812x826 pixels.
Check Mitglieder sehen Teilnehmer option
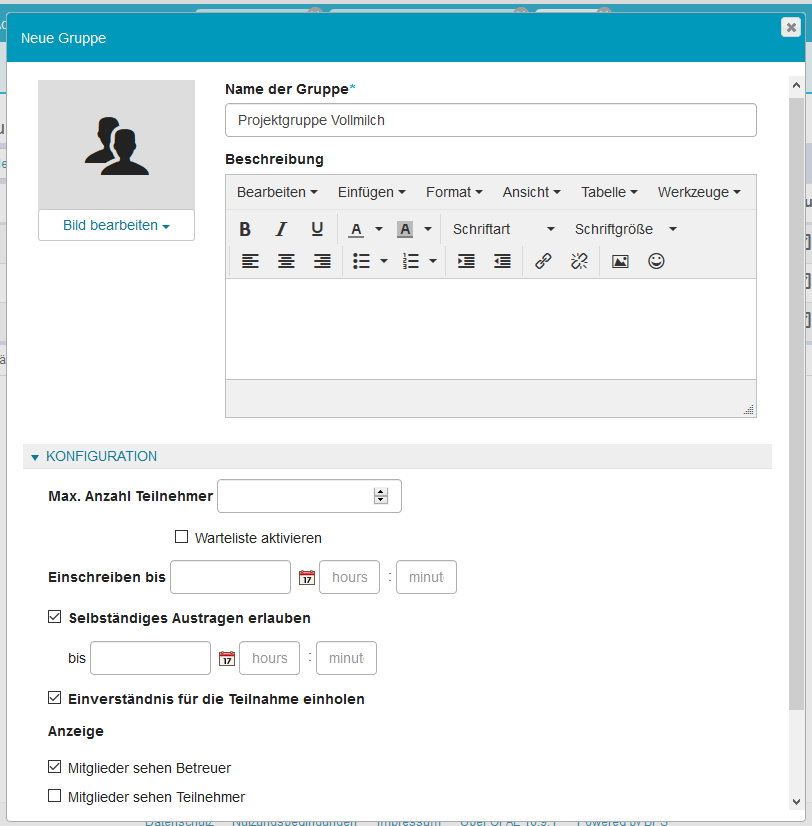(x=55, y=796)
